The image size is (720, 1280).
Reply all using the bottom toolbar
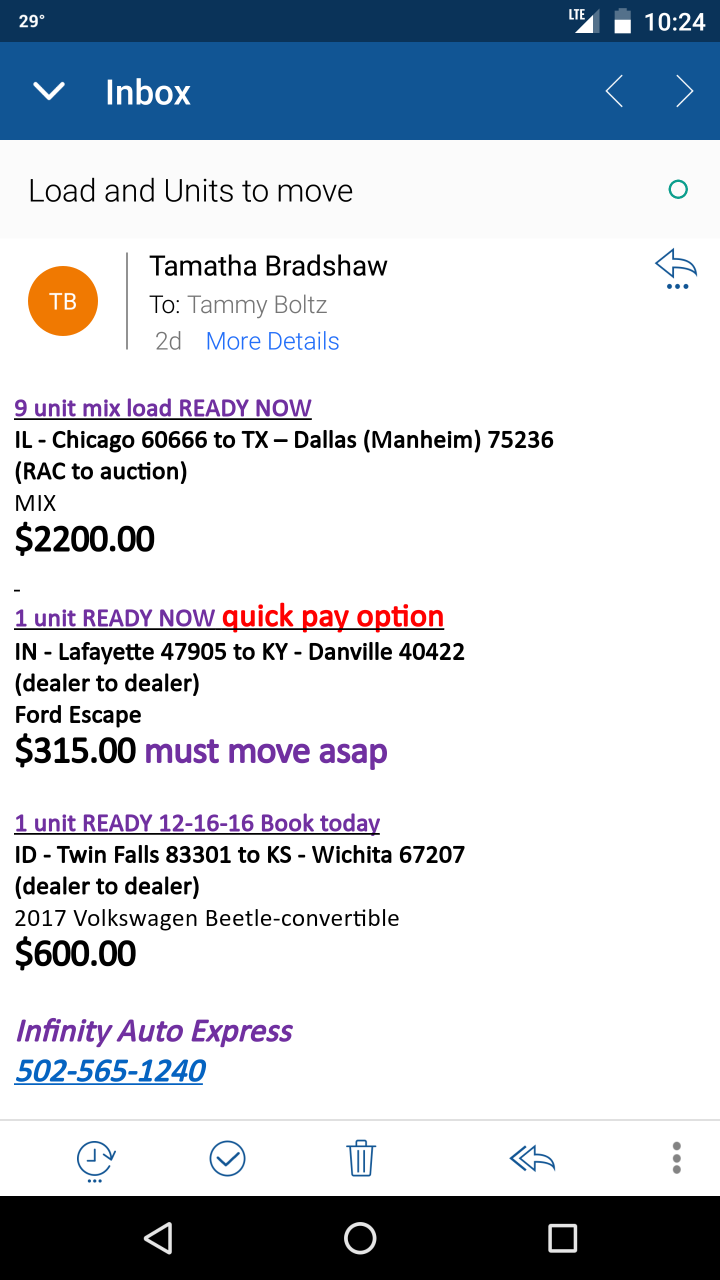532,1158
